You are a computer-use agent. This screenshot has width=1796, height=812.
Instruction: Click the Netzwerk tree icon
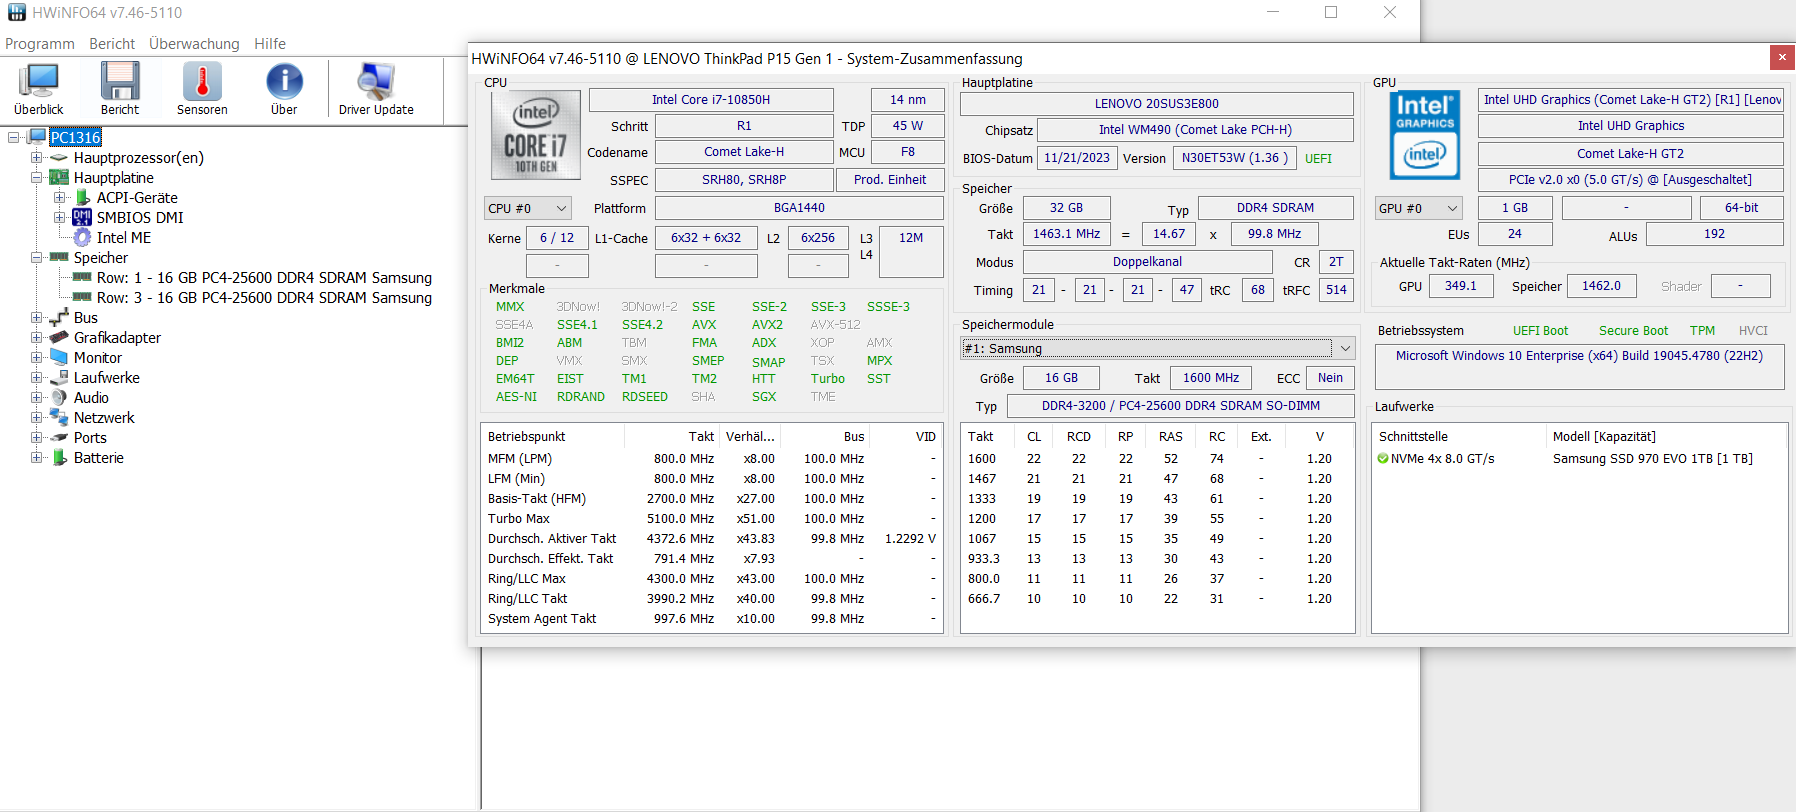59,417
